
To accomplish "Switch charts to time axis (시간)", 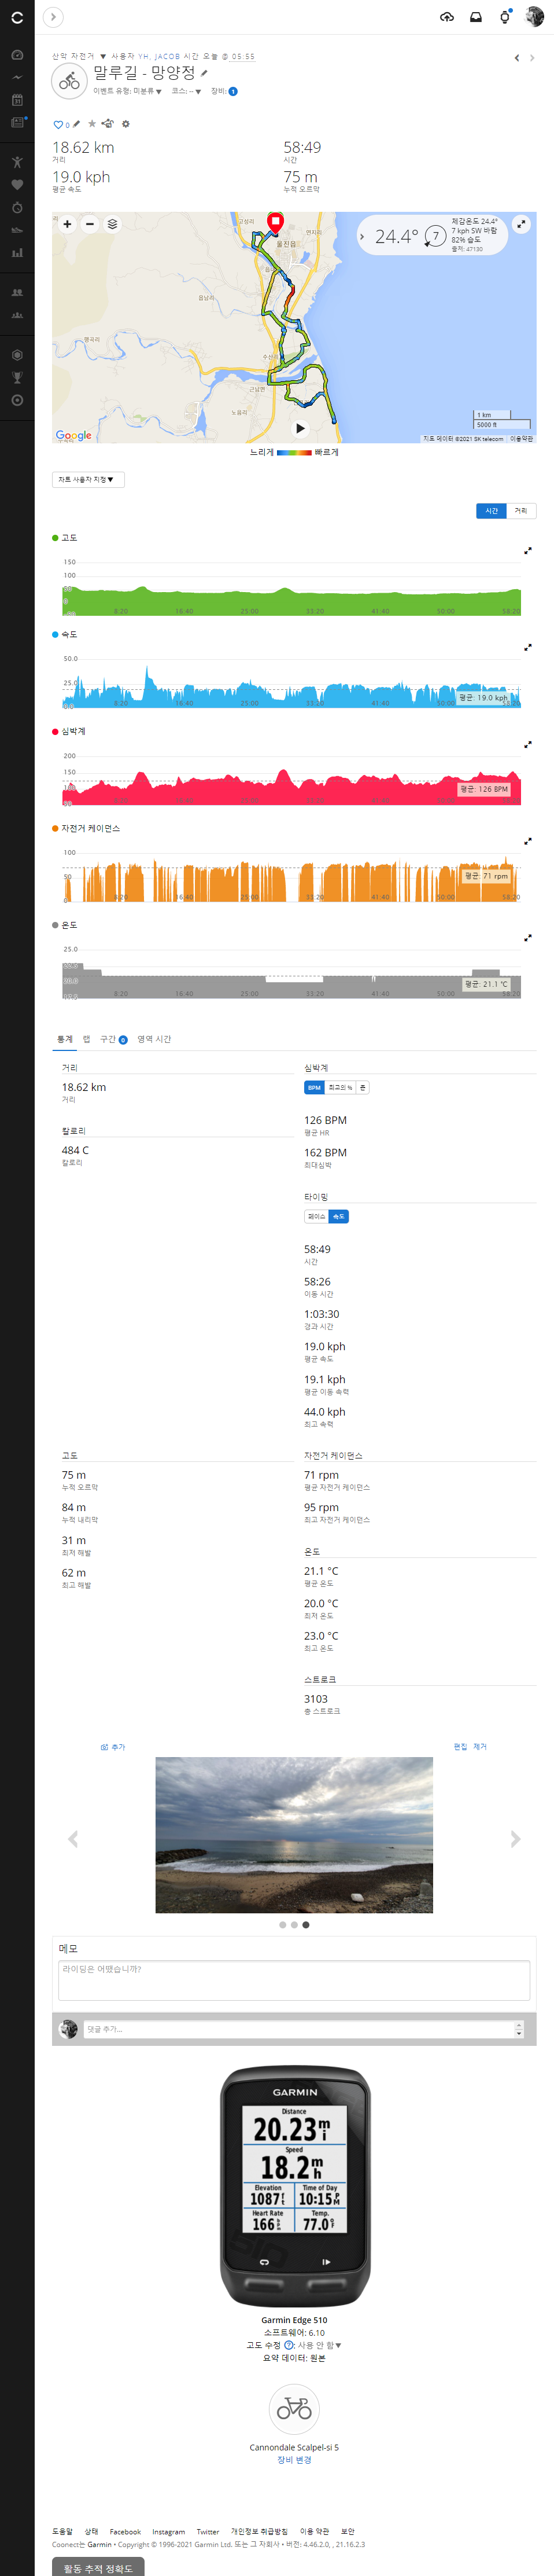I will pos(491,511).
